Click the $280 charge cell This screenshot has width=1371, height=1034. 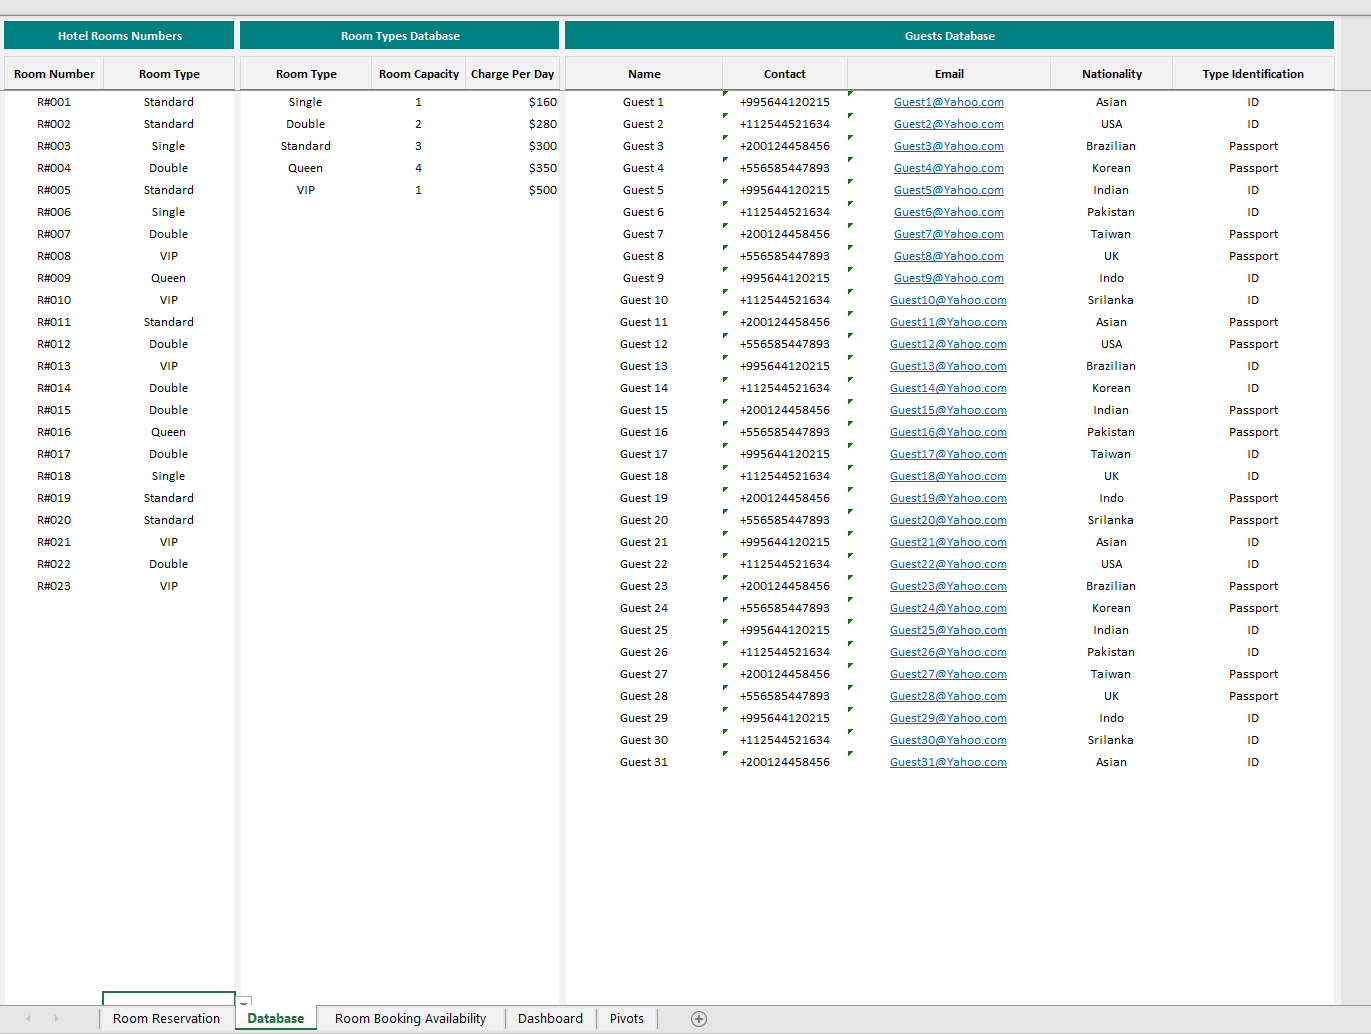(x=512, y=124)
